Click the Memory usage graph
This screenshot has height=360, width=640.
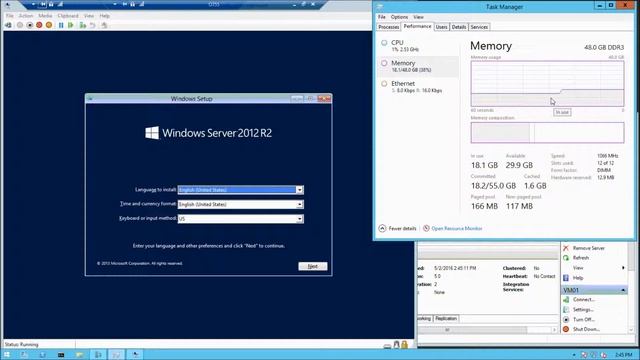(547, 84)
